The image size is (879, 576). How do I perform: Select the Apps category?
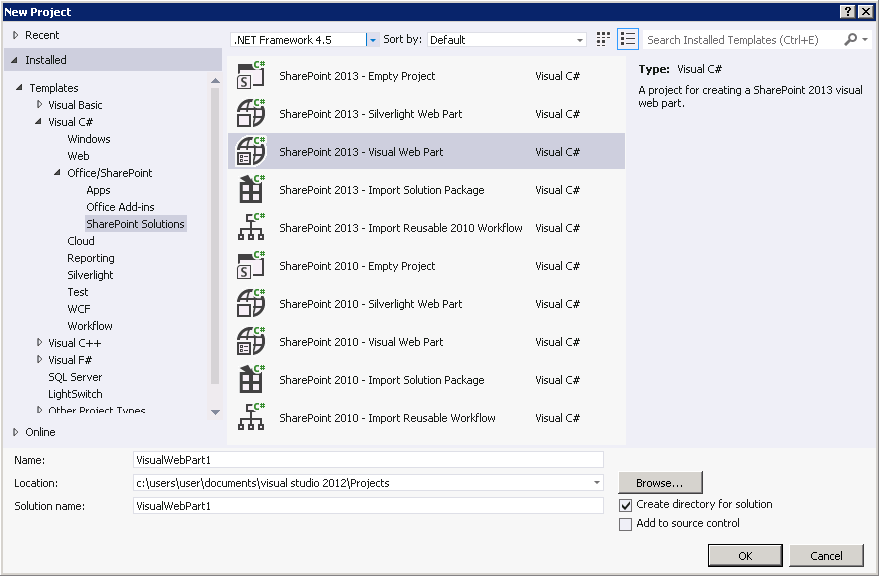tap(98, 190)
